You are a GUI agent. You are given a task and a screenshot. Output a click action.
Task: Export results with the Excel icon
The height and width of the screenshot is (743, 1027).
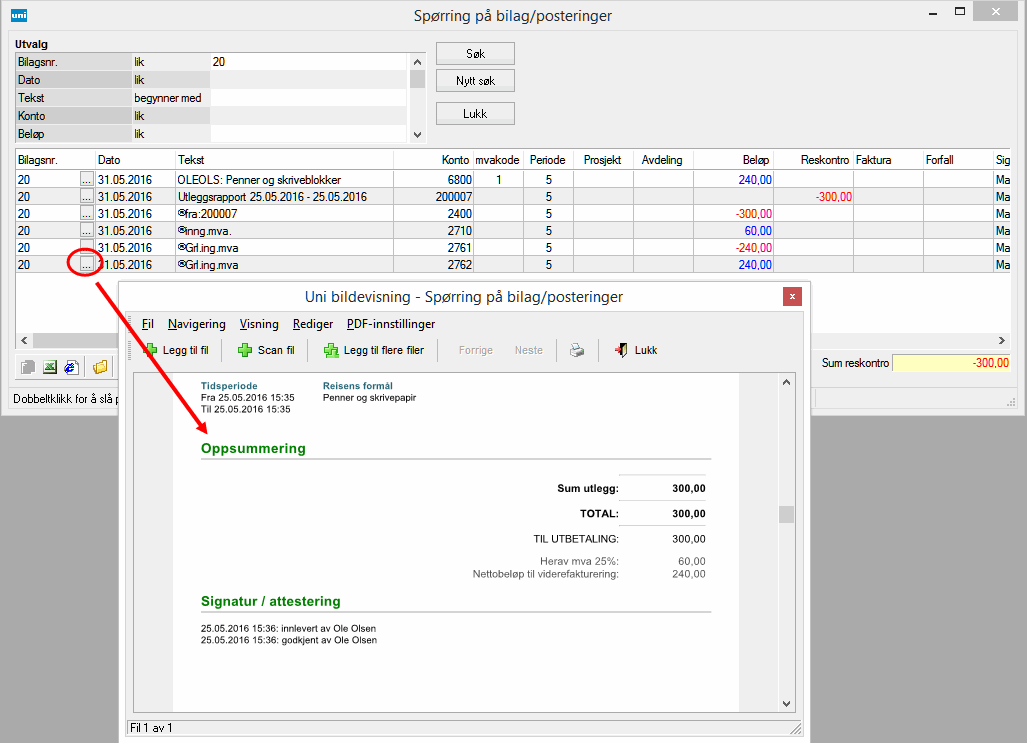tap(49, 367)
